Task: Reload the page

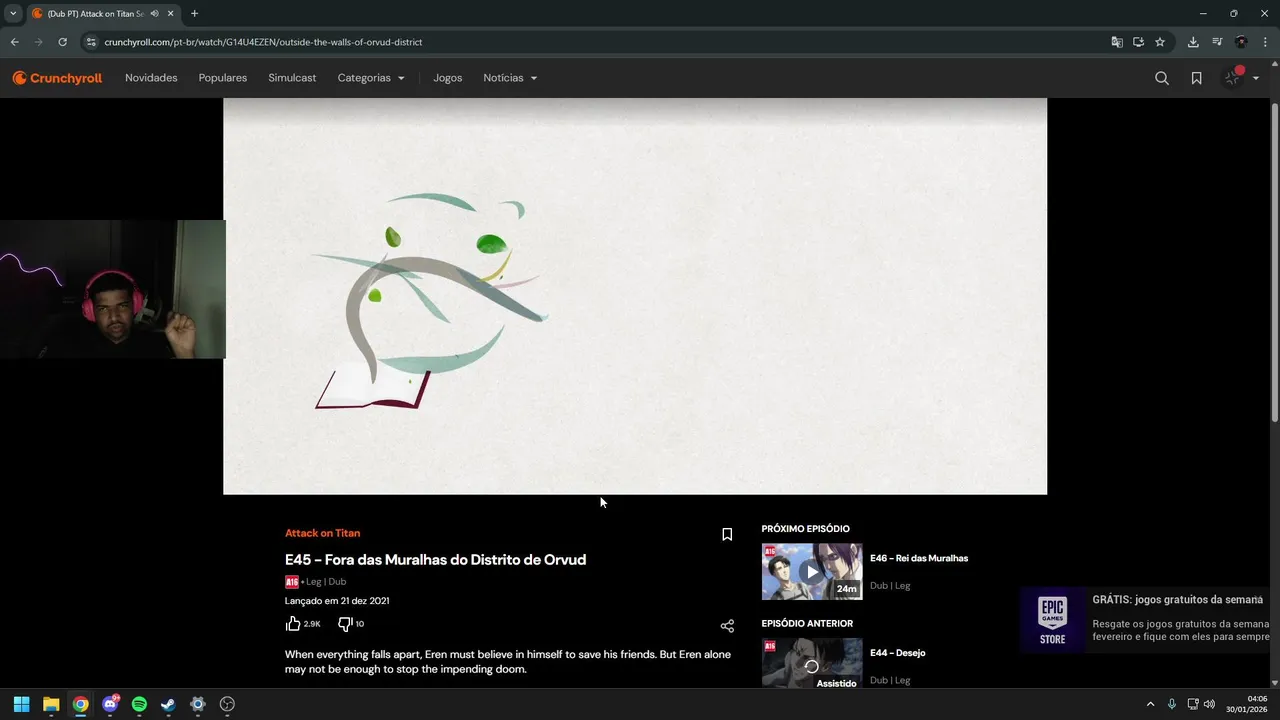Action: pos(63,42)
